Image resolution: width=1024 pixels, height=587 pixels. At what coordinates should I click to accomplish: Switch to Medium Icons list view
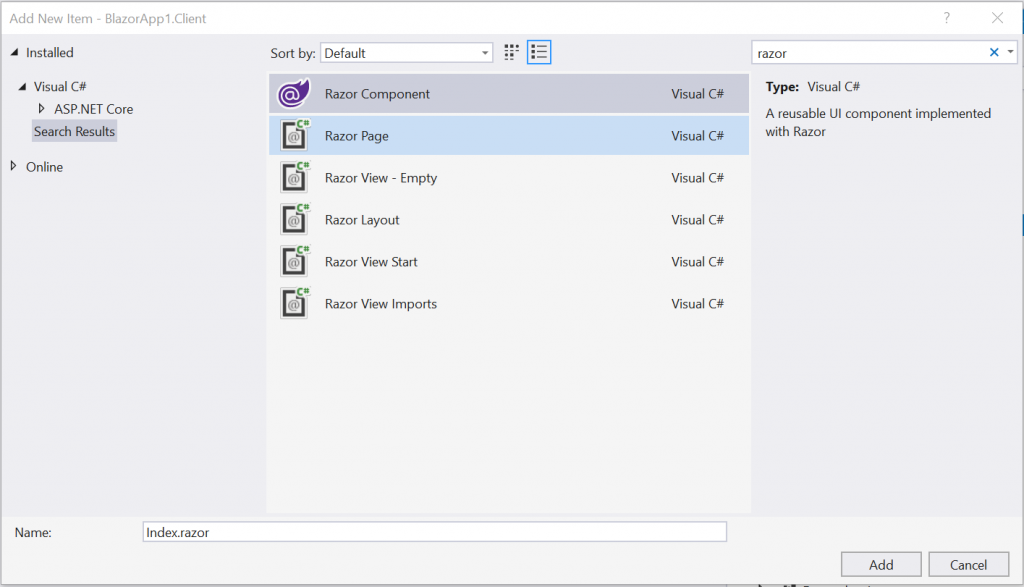click(x=538, y=52)
